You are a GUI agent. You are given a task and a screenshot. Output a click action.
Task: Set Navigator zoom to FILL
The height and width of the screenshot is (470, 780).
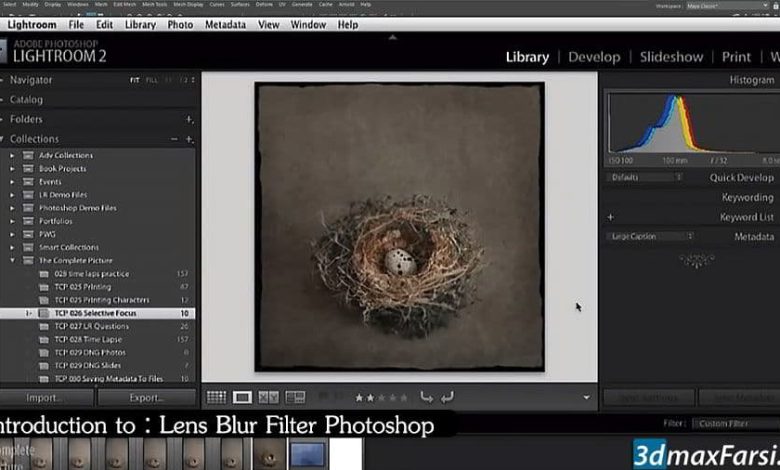point(152,80)
